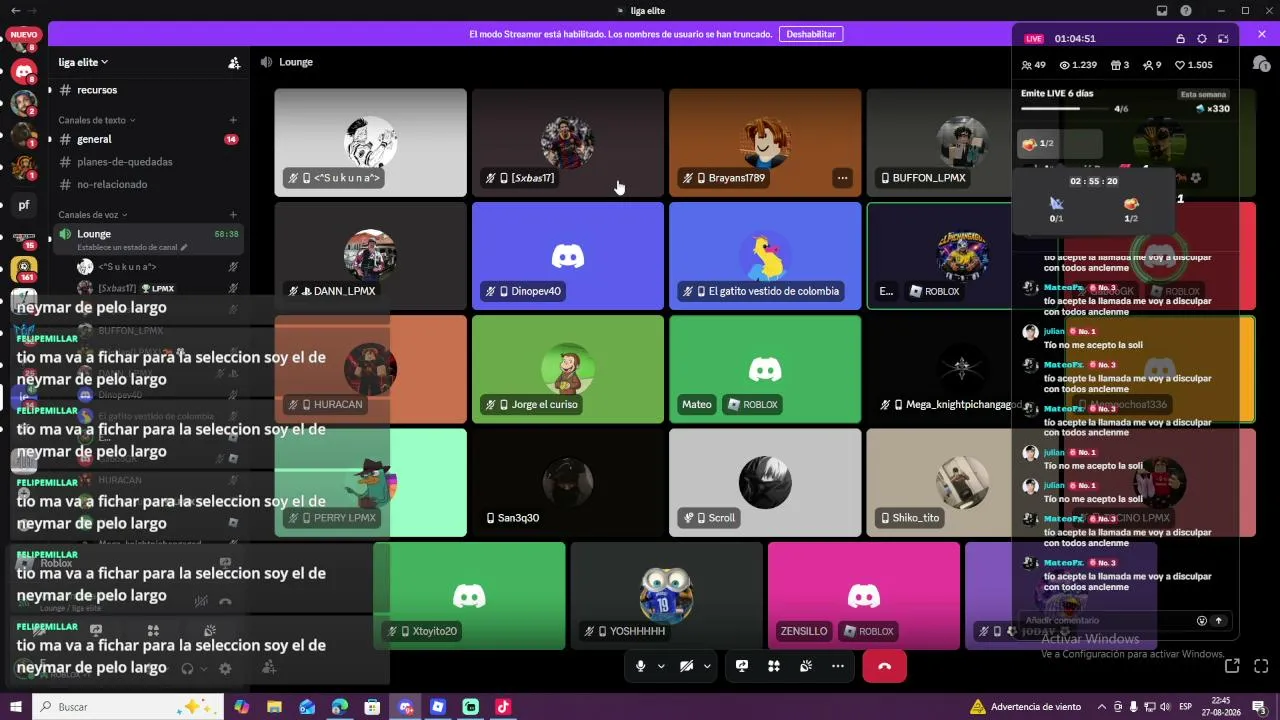Share your screen from the call bar
Image resolution: width=1280 pixels, height=720 pixels.
point(742,666)
